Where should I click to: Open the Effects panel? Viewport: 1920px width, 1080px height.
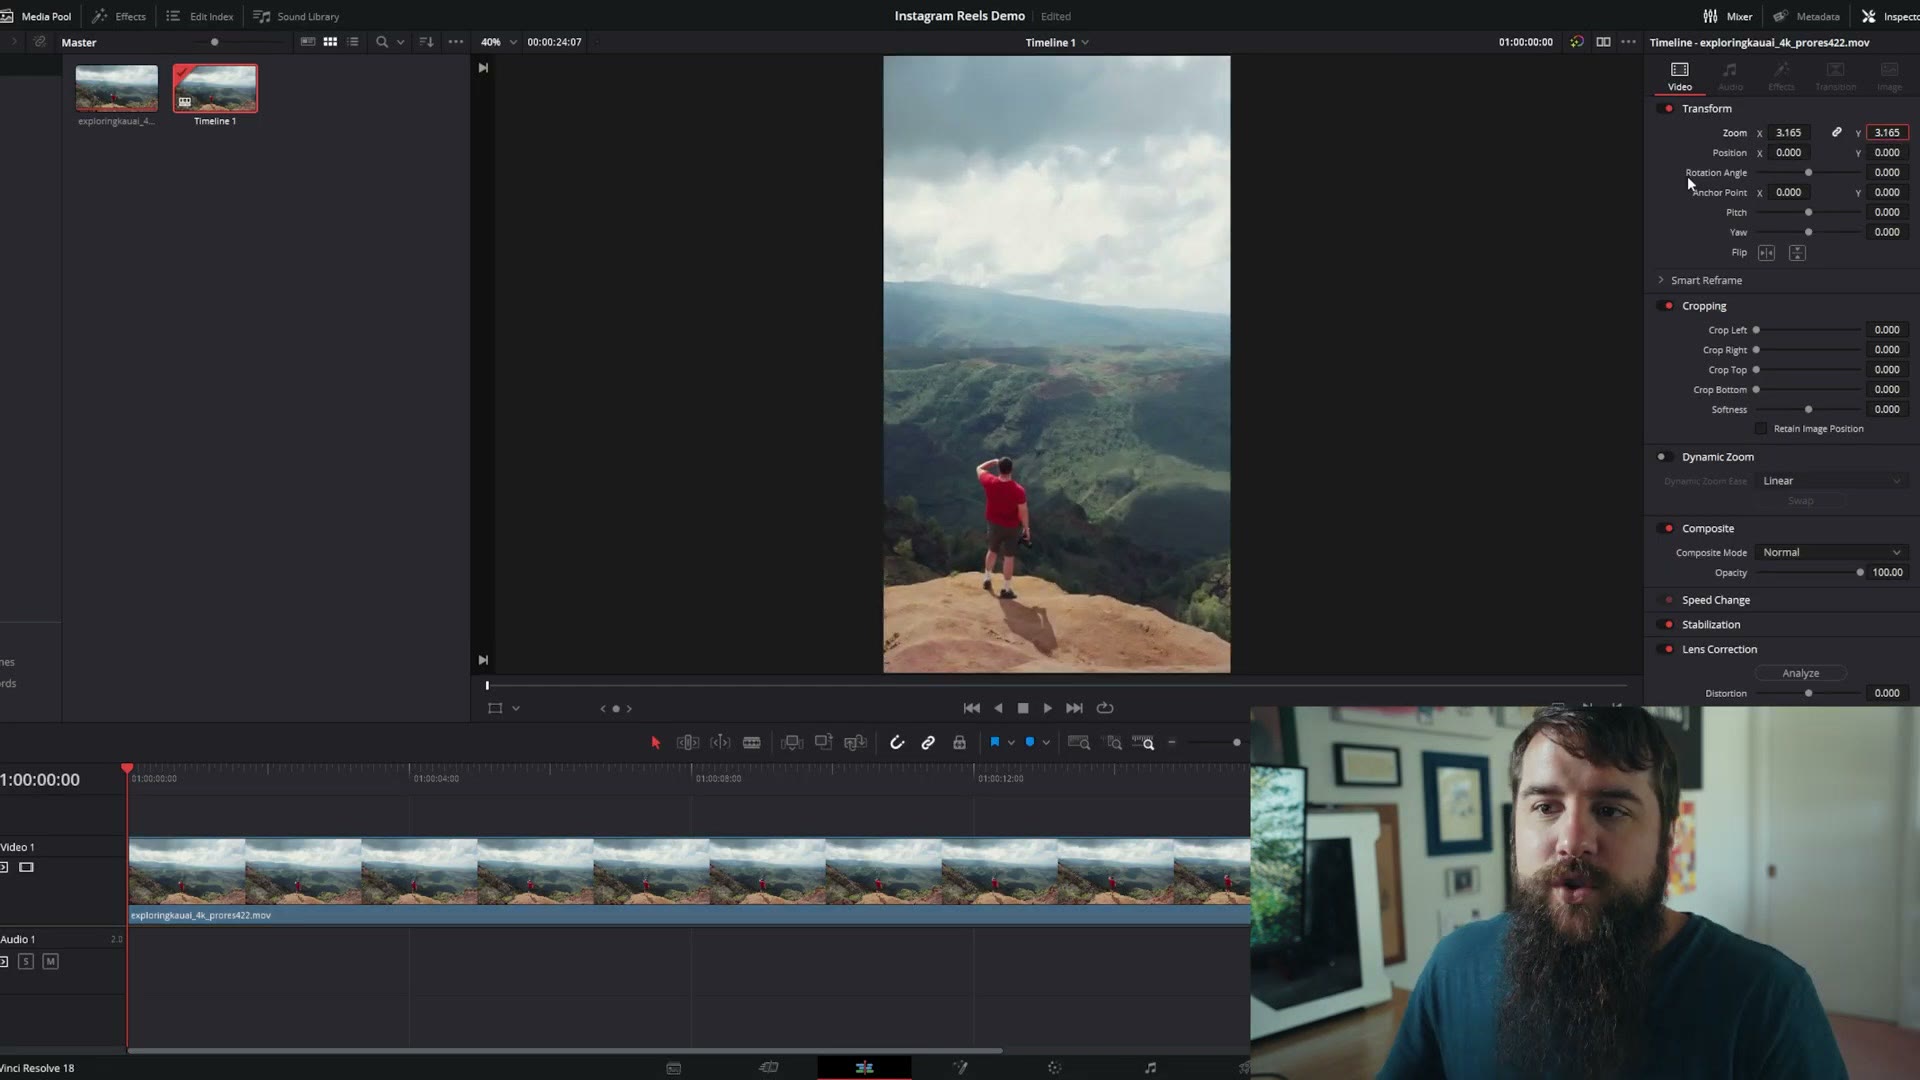point(119,16)
